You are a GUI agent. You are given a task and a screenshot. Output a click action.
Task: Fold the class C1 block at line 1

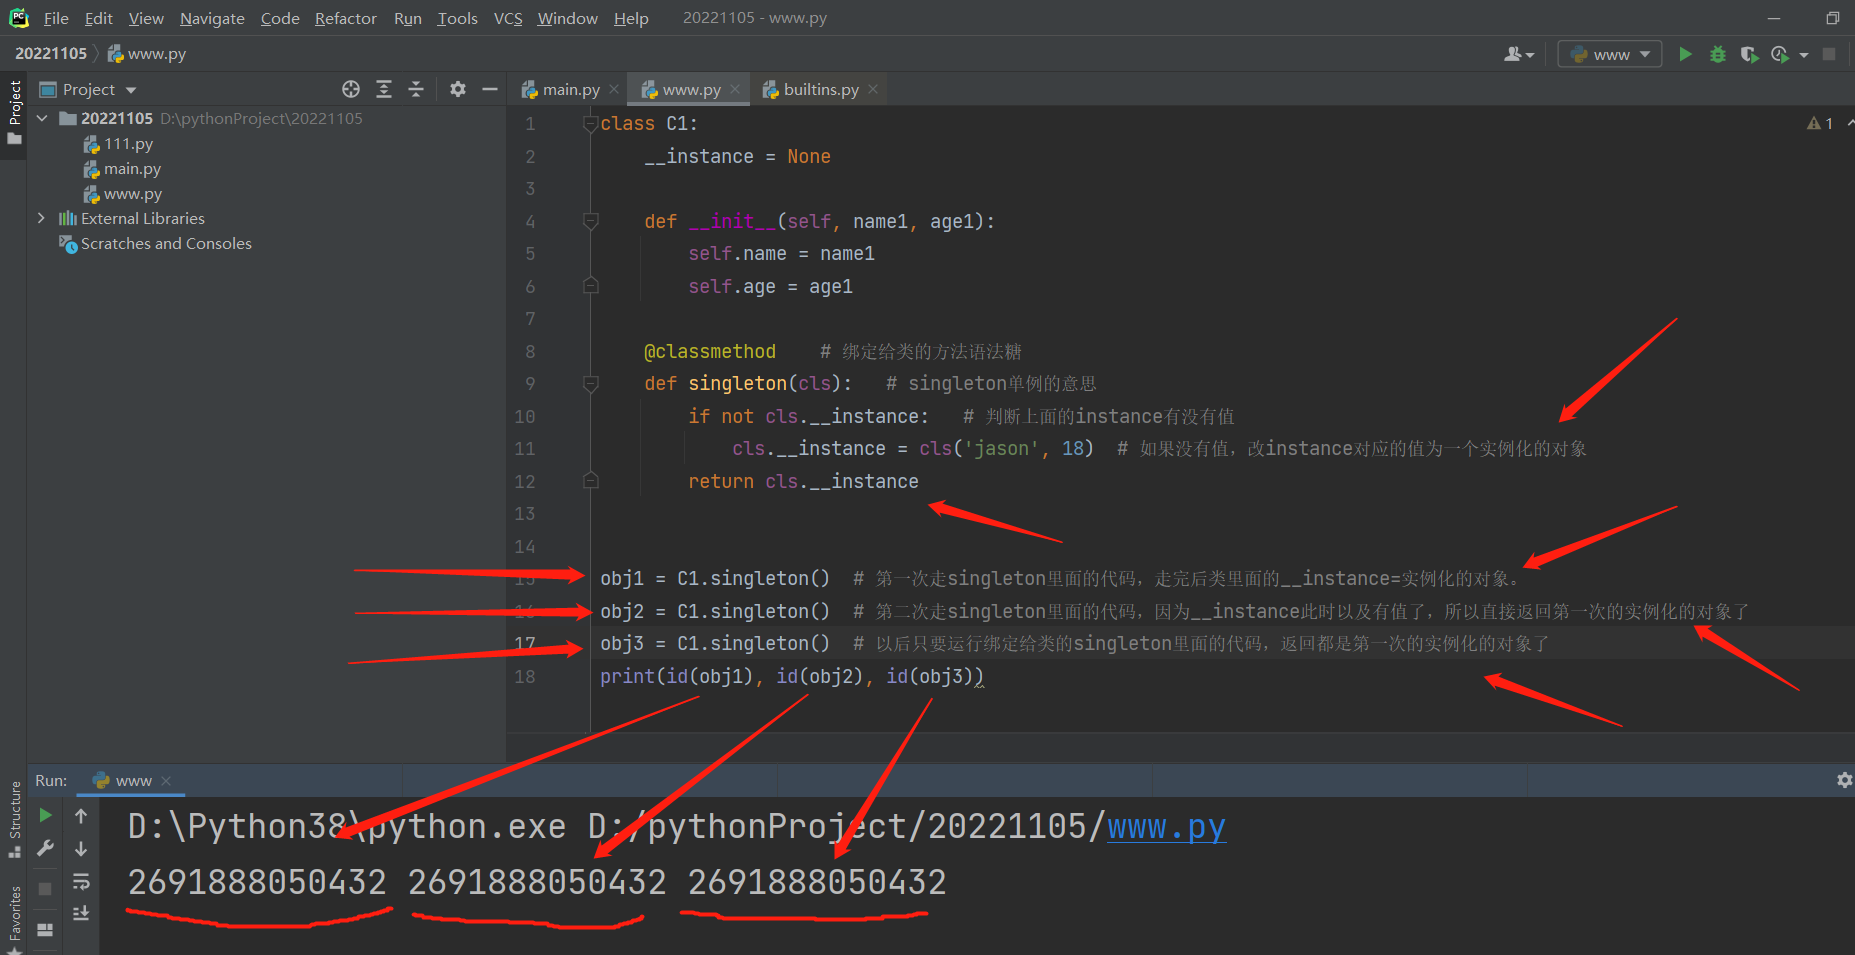point(590,123)
